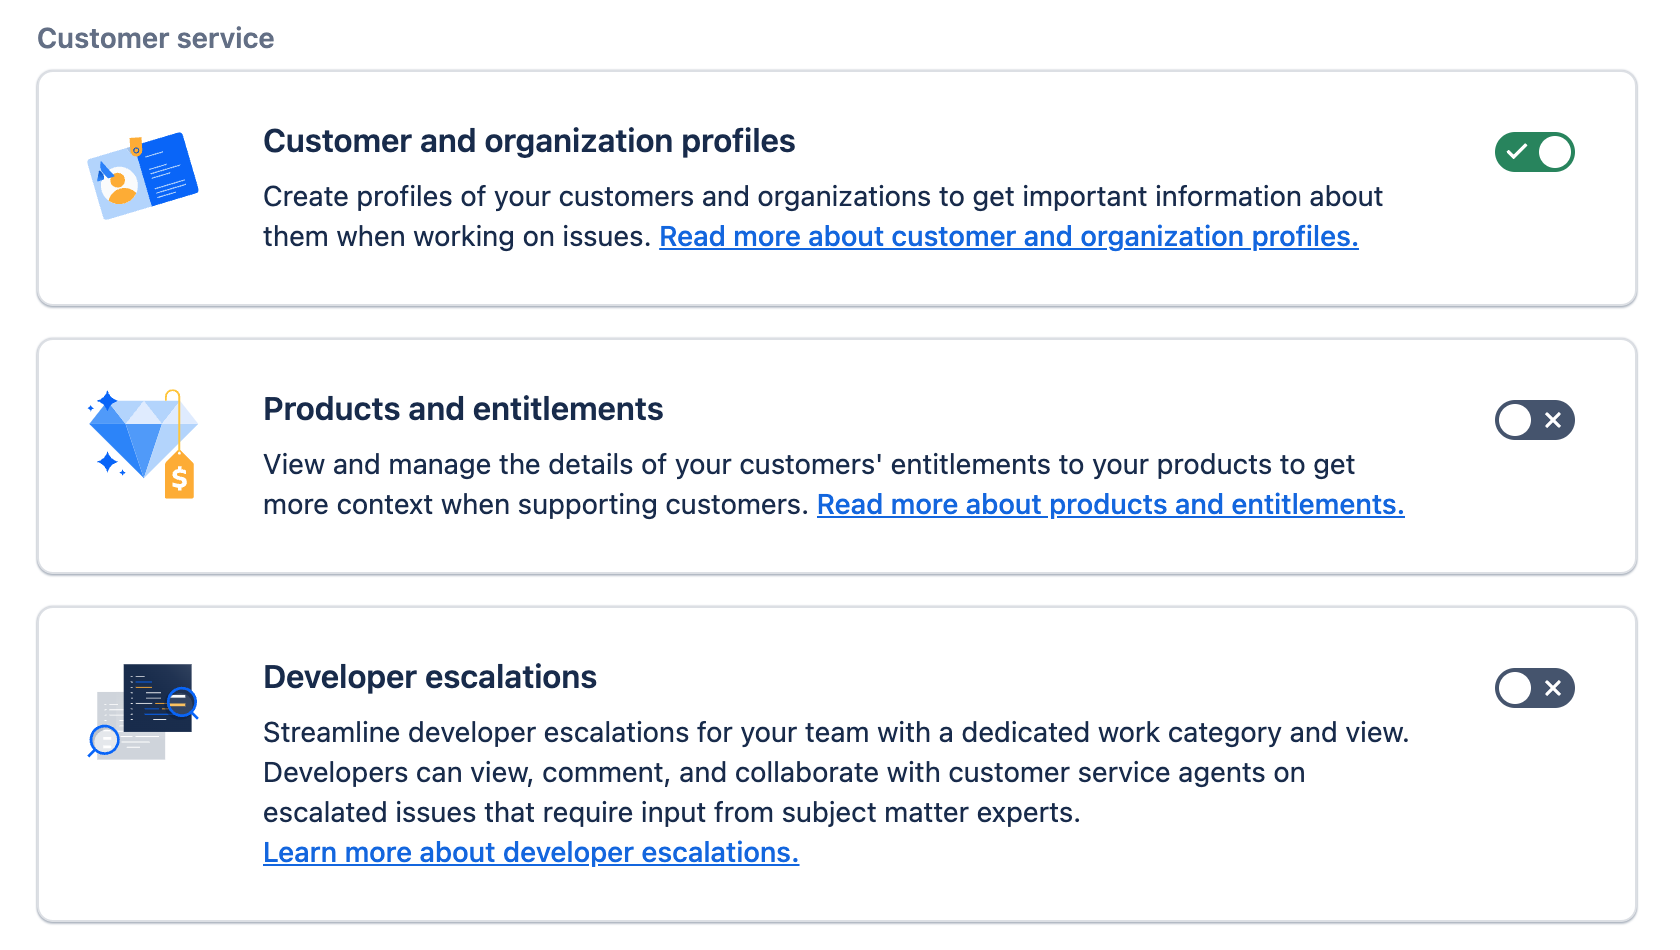This screenshot has height=950, width=1680.
Task: Click the X mark on Developer escalations toggle
Action: click(x=1553, y=688)
